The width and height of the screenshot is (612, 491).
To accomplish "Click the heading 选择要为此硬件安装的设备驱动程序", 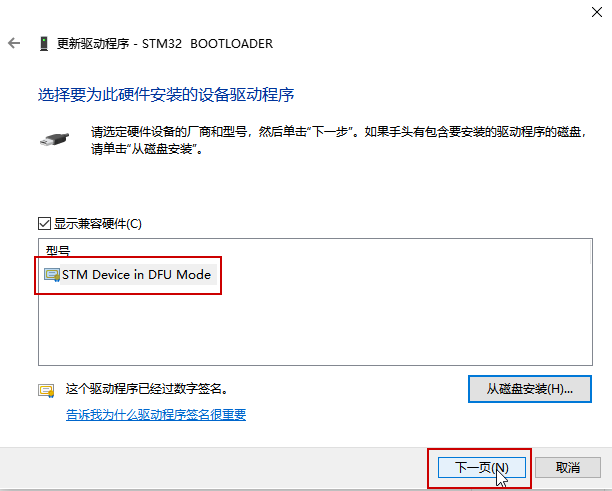I will [x=166, y=95].
